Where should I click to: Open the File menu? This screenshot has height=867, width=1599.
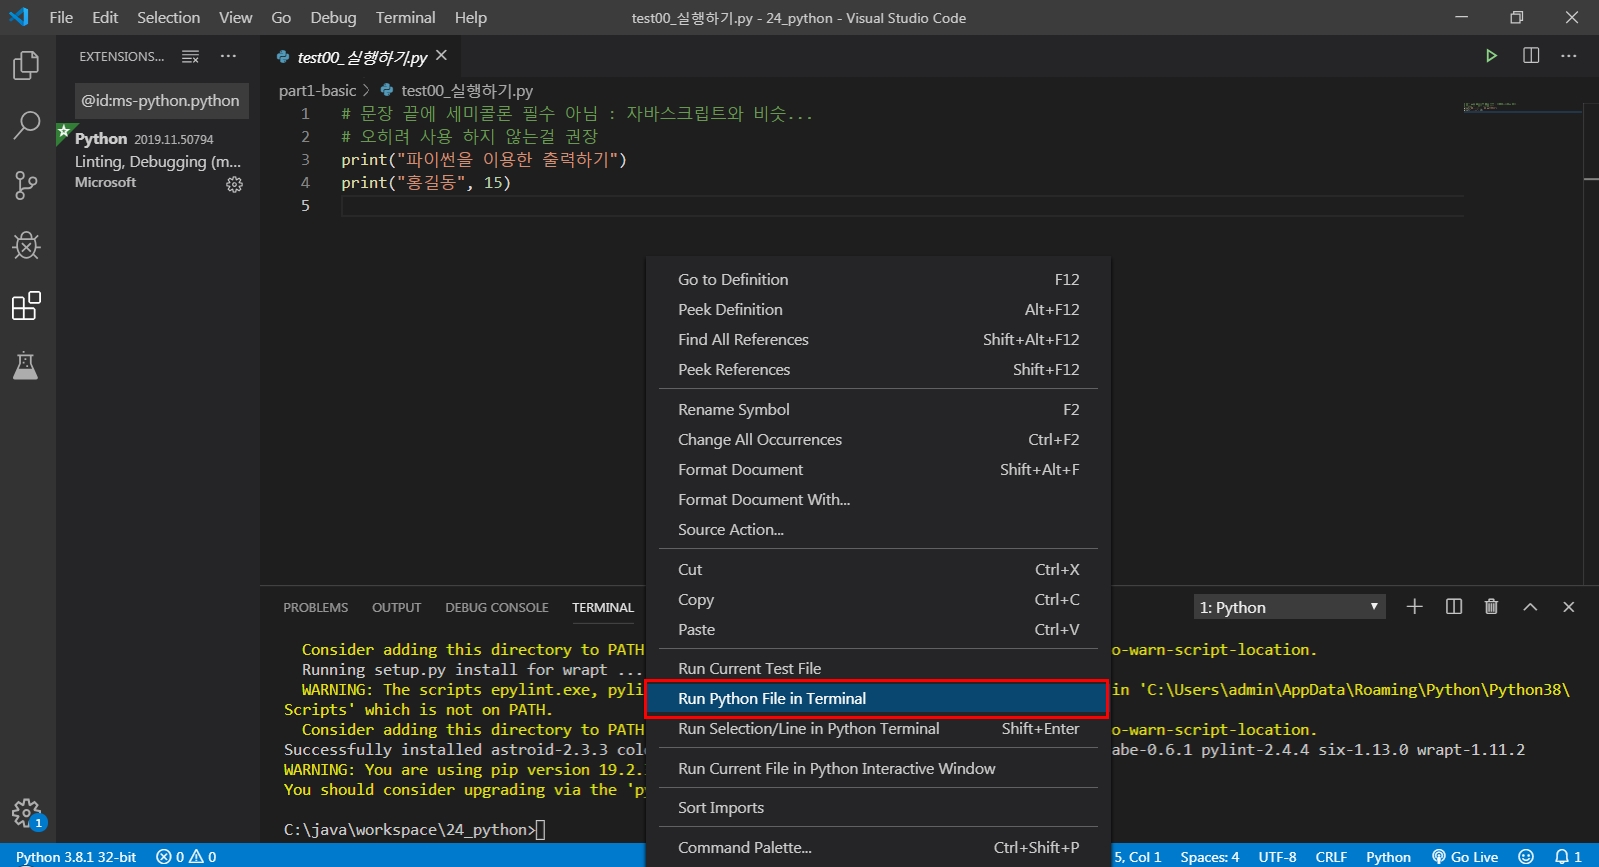pos(61,17)
